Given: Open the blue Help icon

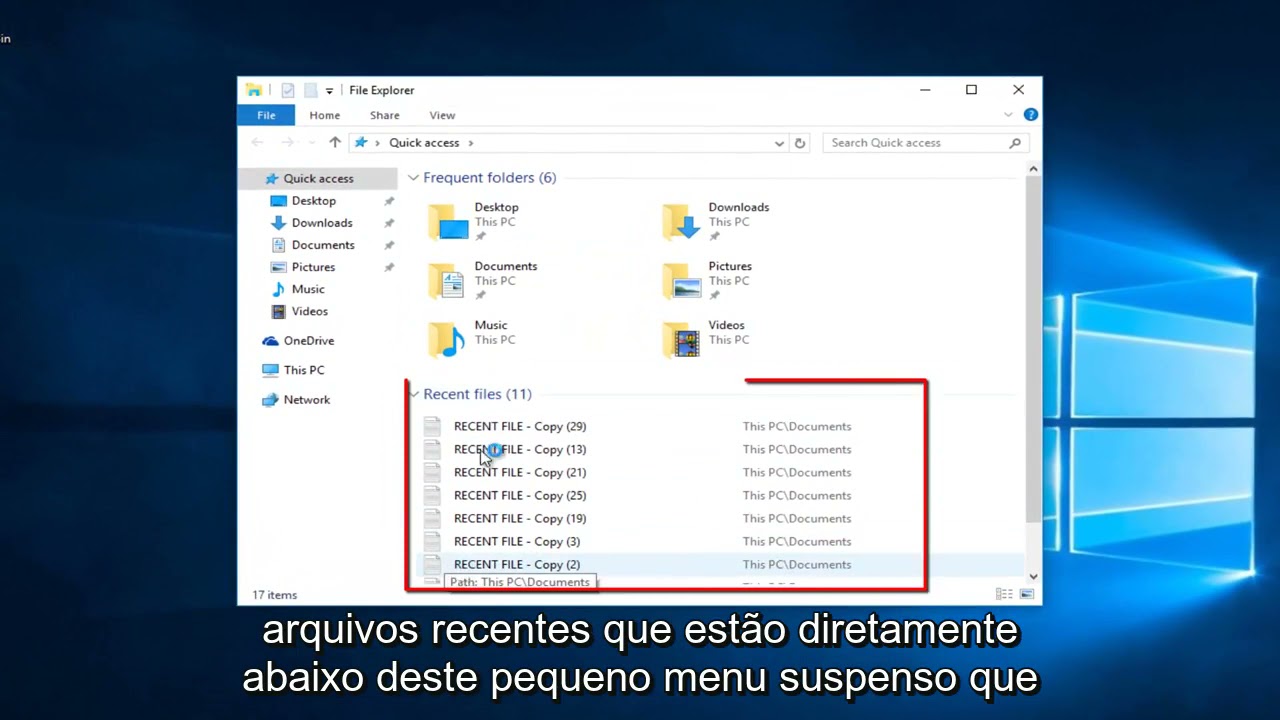Looking at the screenshot, I should point(1030,115).
